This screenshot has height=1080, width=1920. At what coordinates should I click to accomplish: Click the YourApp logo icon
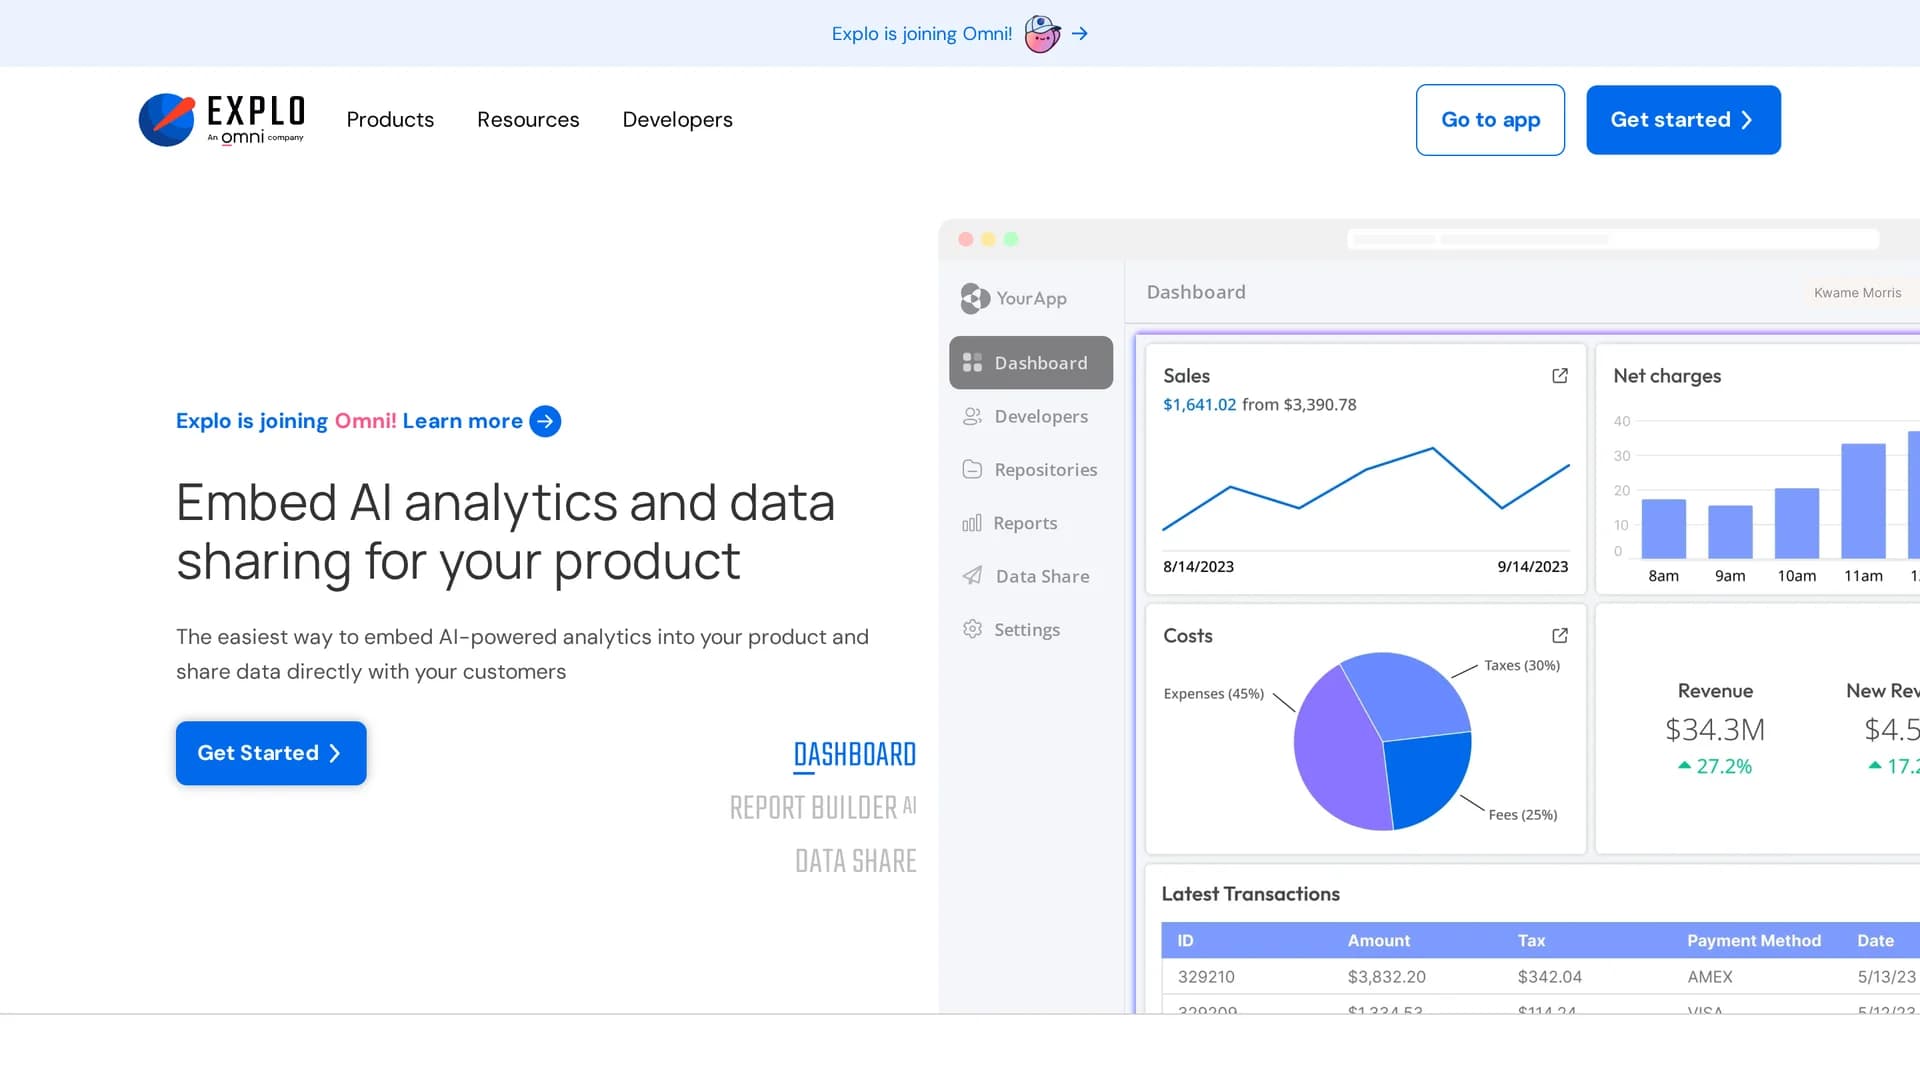[975, 298]
